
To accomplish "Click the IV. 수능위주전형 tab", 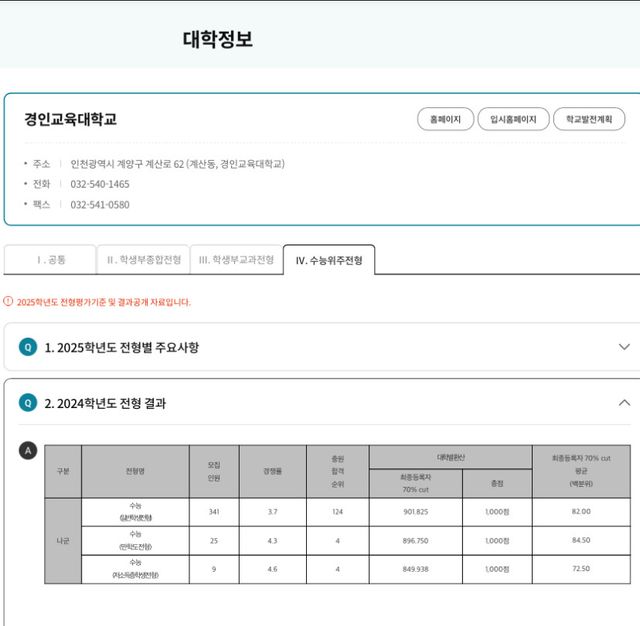I will pyautogui.click(x=329, y=260).
